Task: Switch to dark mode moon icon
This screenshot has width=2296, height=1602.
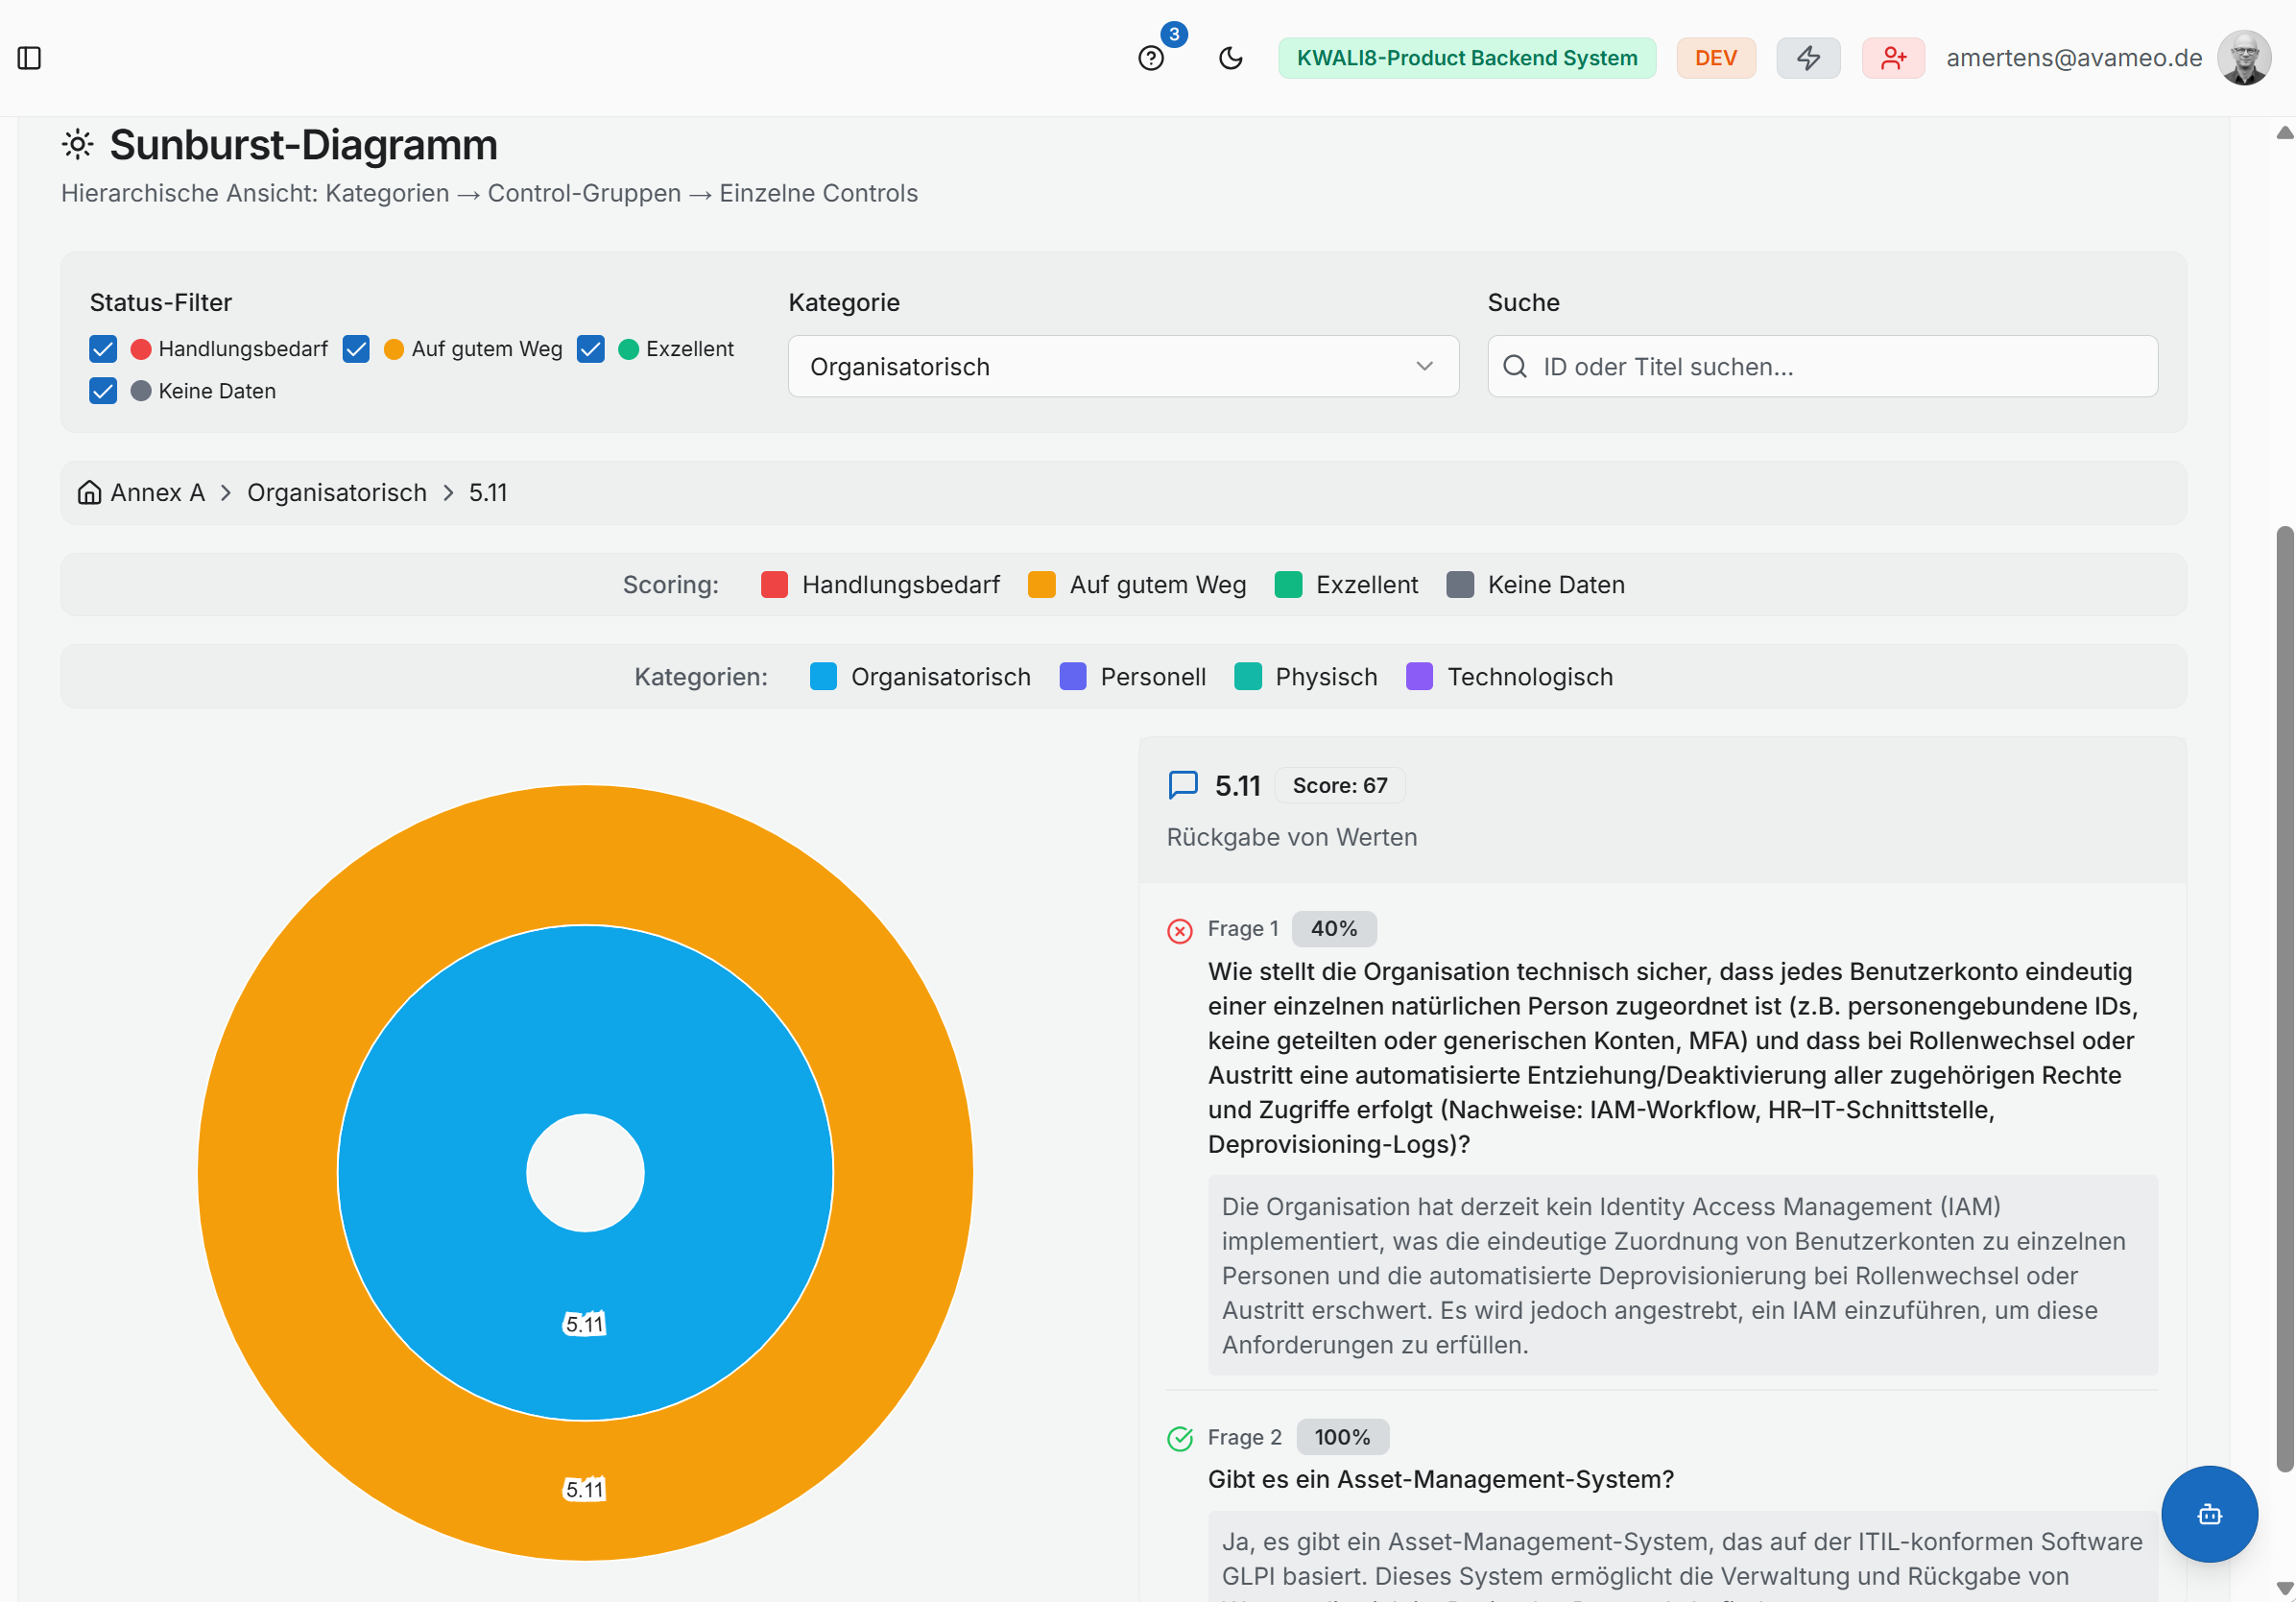Action: tap(1230, 58)
